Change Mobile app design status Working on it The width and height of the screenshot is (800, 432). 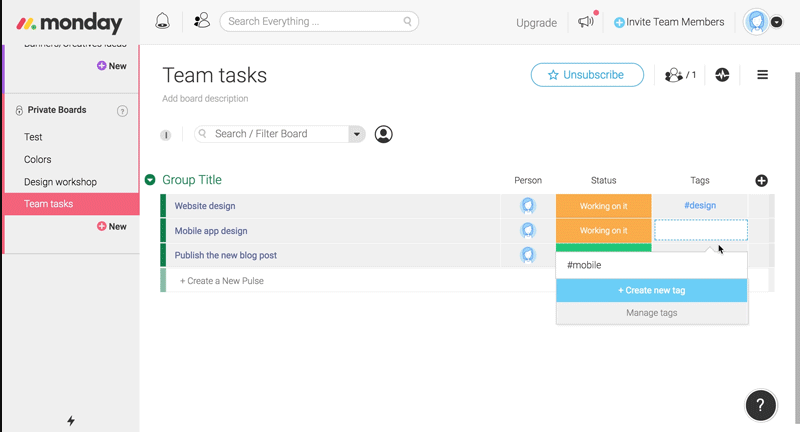[604, 231]
